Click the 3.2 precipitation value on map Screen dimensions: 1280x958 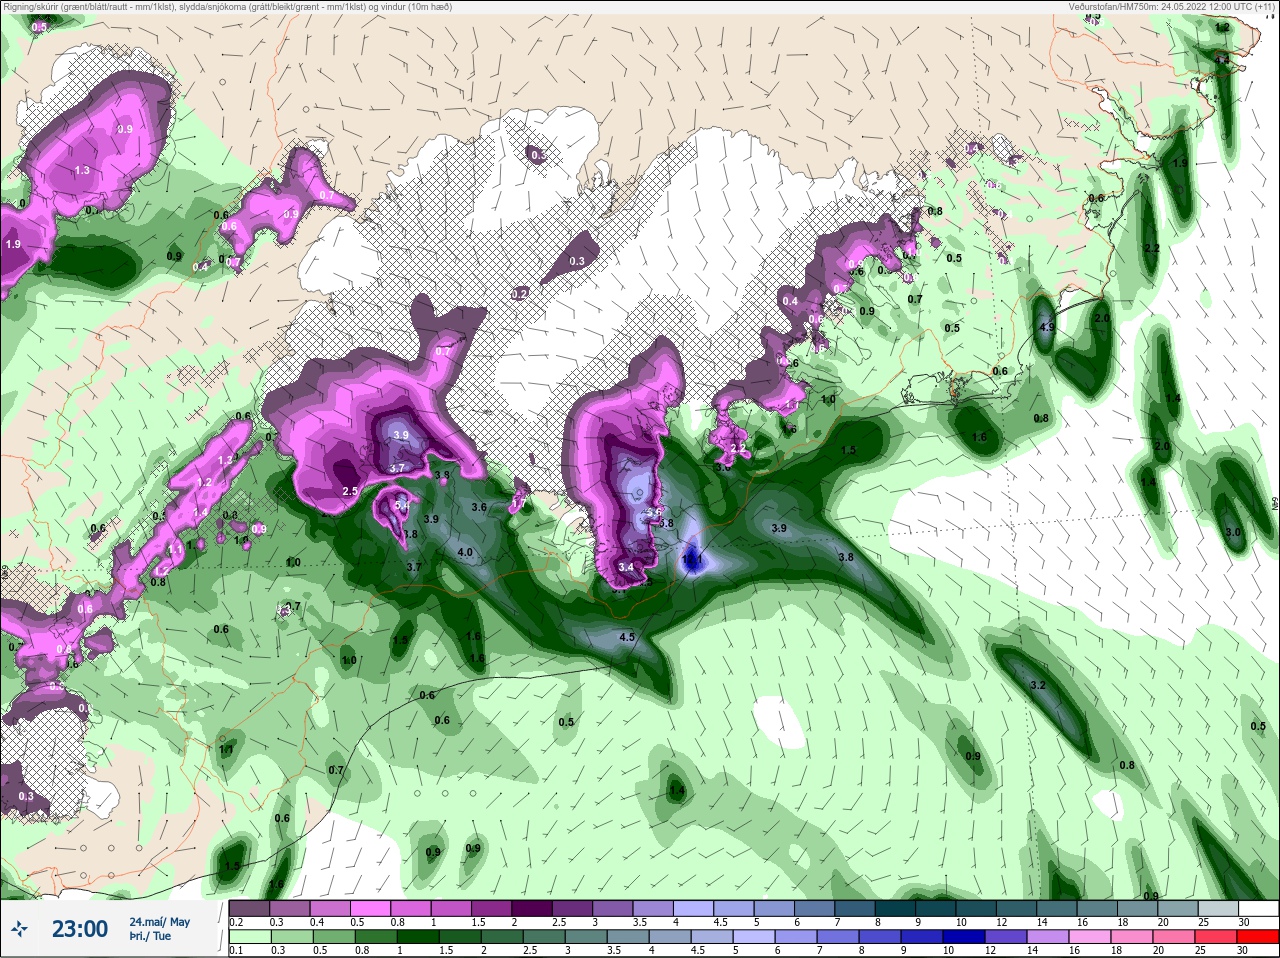pyautogui.click(x=1037, y=685)
